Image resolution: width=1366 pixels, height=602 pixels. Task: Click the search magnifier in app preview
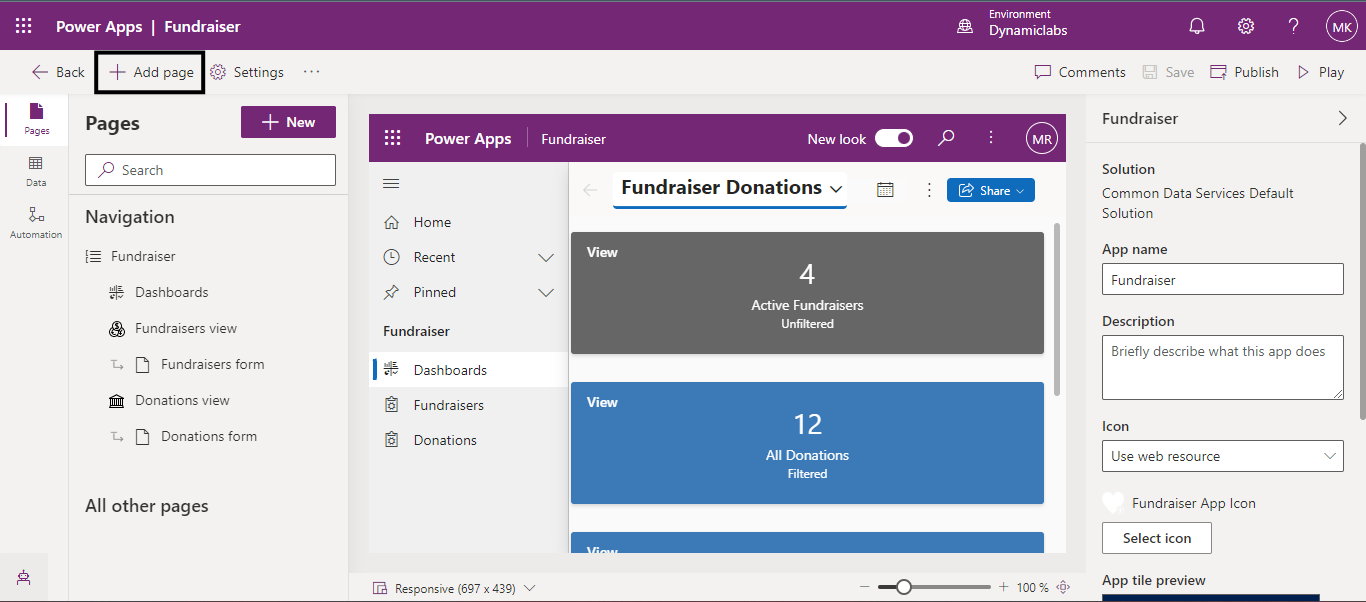946,138
